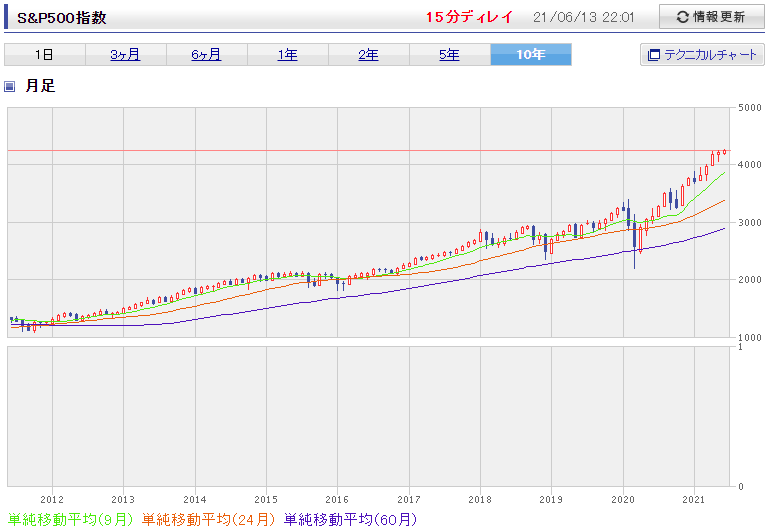Click the 2012 x-axis year label
This screenshot has height=531, width=771.
pyautogui.click(x=52, y=500)
